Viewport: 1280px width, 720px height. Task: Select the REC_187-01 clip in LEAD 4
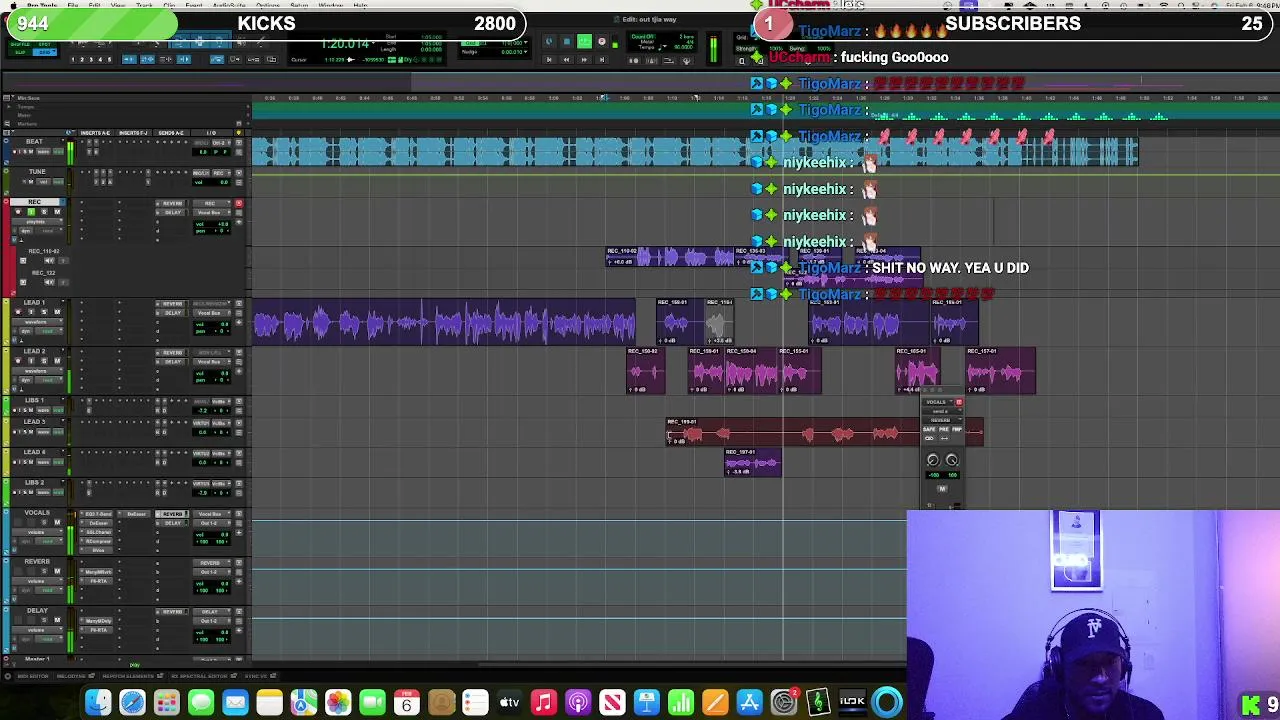pyautogui.click(x=753, y=462)
